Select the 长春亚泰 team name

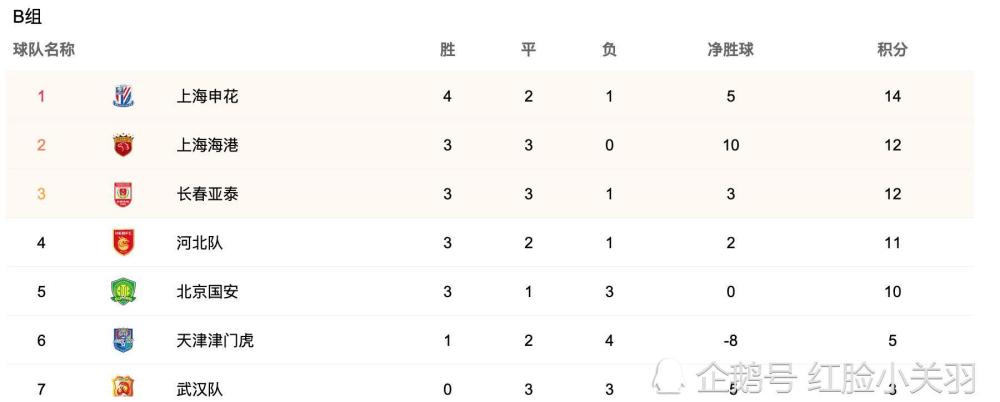(x=207, y=194)
